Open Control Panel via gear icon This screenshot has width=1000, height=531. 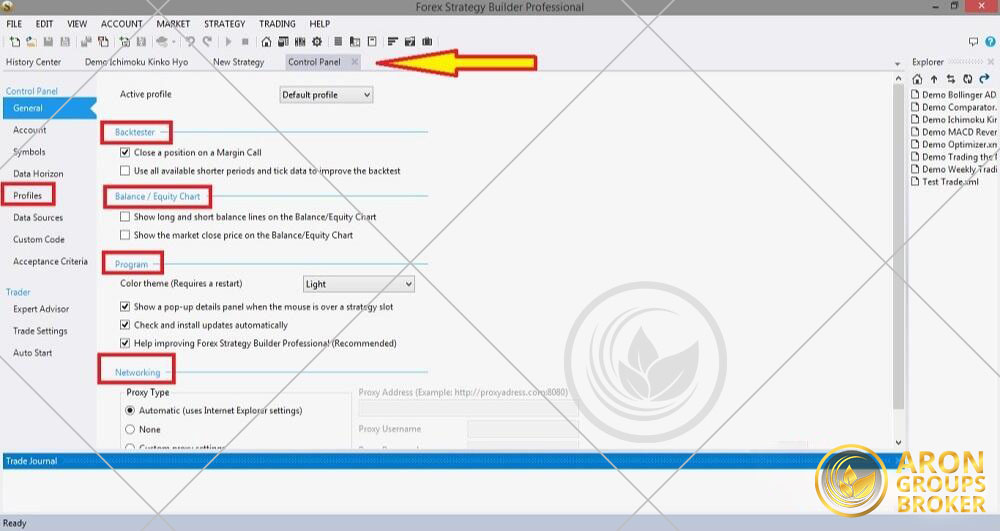(317, 42)
